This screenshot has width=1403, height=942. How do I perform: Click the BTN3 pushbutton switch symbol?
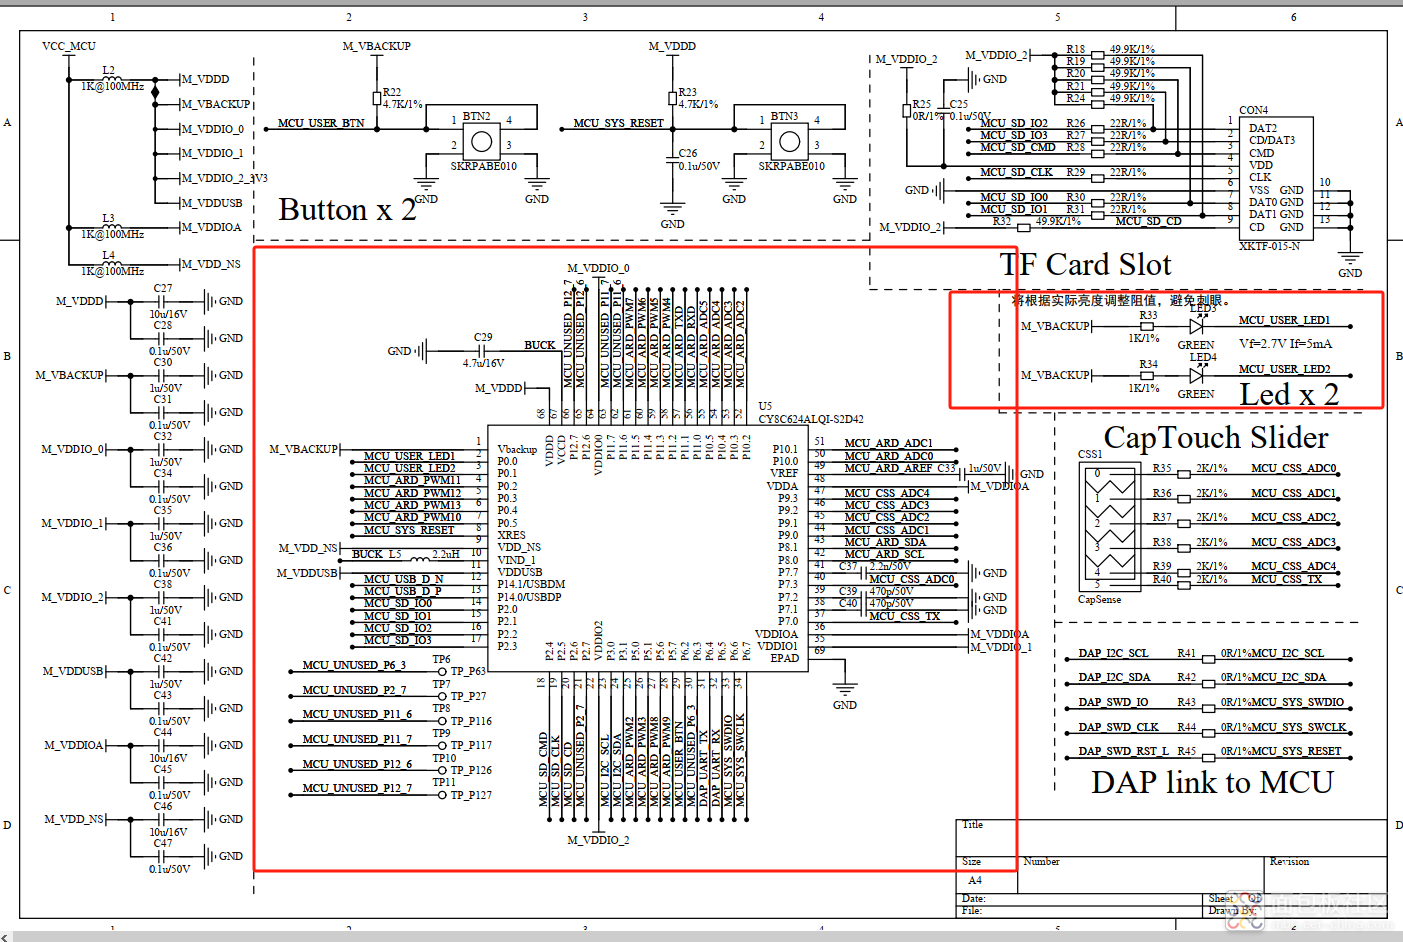tap(790, 141)
